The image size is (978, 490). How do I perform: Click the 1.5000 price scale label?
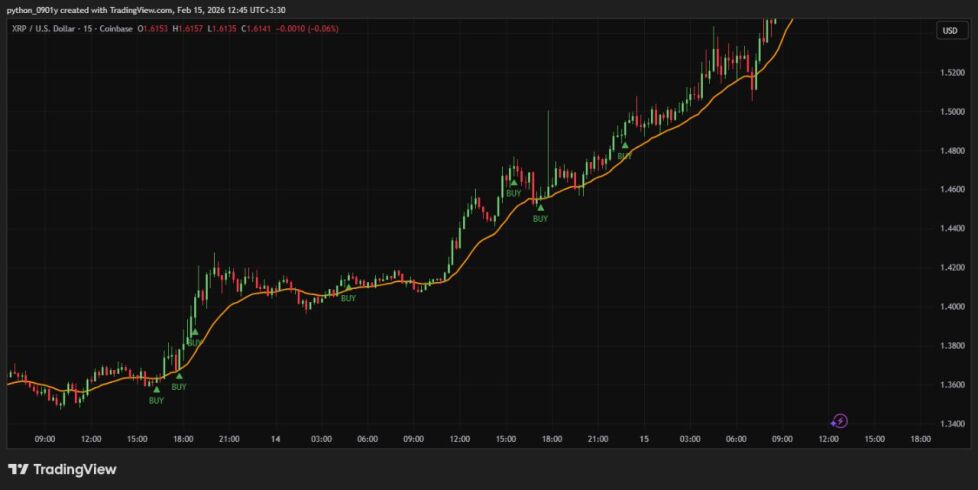pos(952,112)
